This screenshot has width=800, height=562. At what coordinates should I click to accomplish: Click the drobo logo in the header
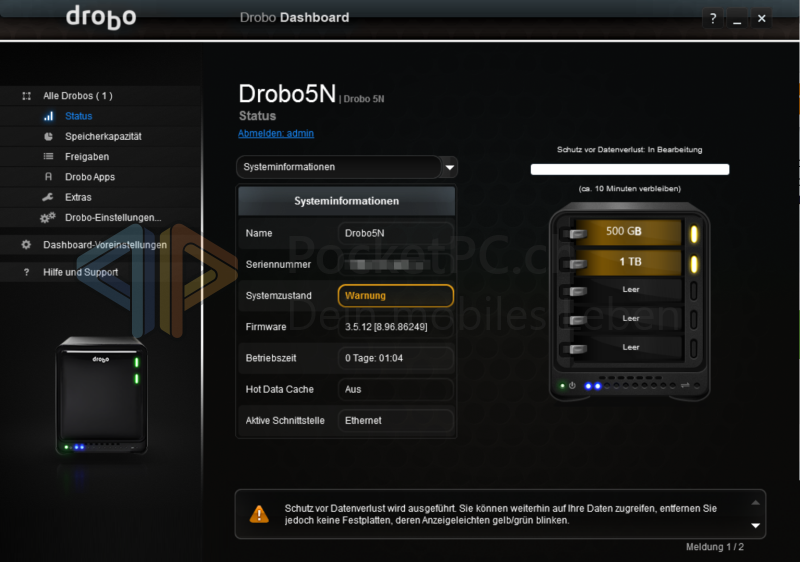(x=101, y=17)
